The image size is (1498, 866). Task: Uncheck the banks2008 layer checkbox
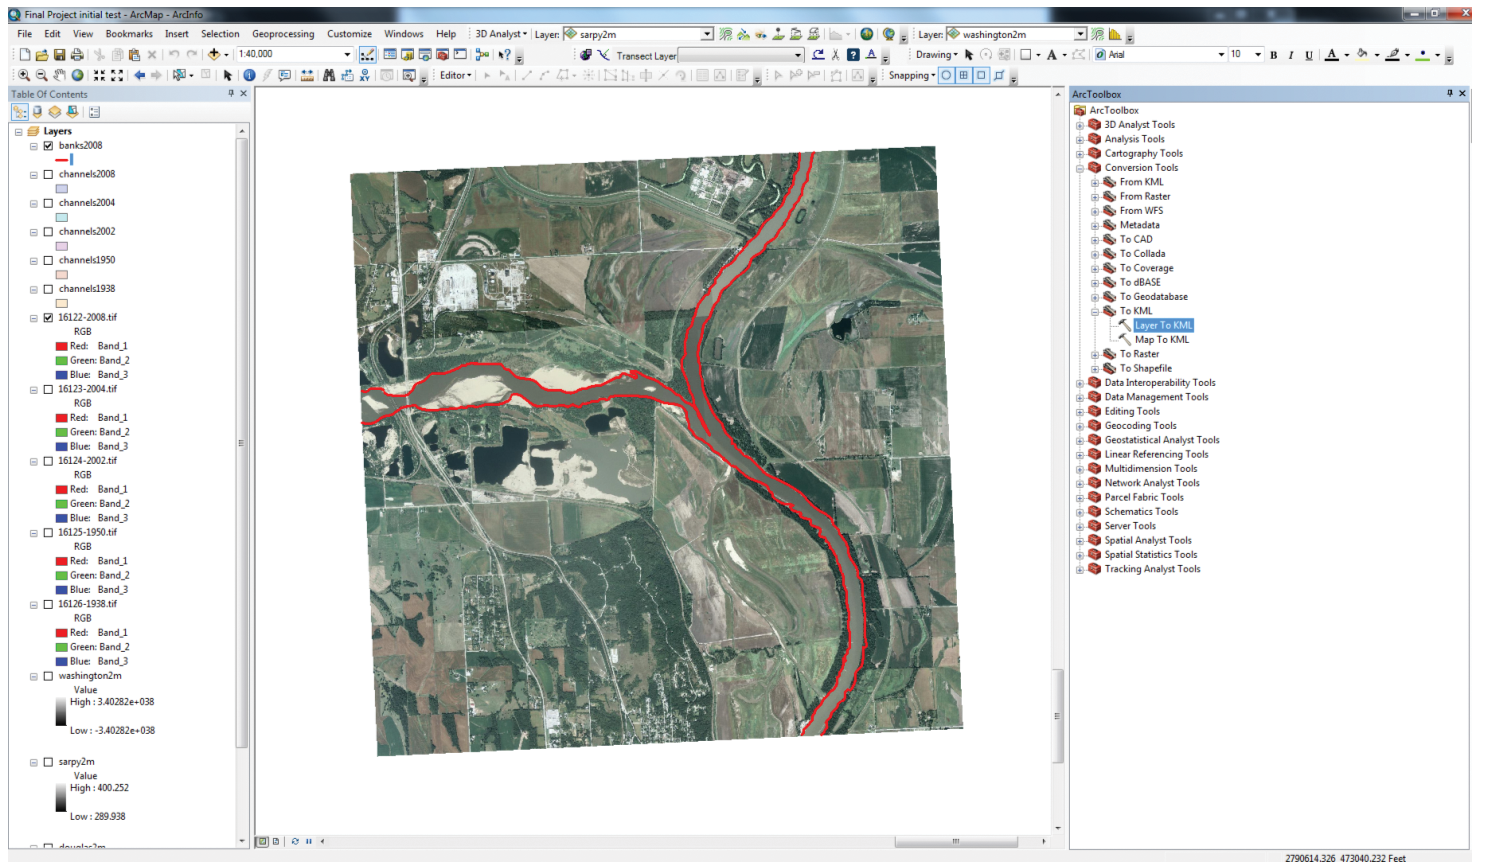click(x=48, y=146)
